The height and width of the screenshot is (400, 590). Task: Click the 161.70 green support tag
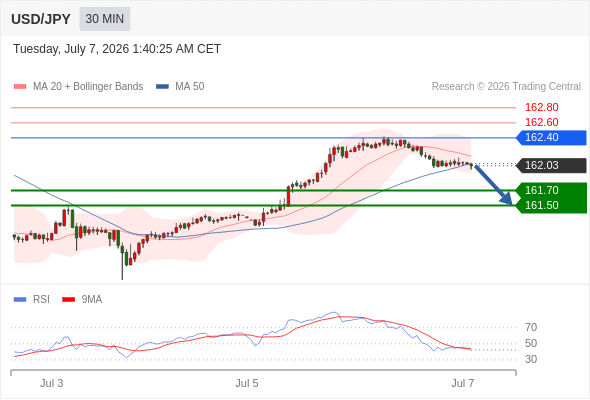(x=551, y=190)
